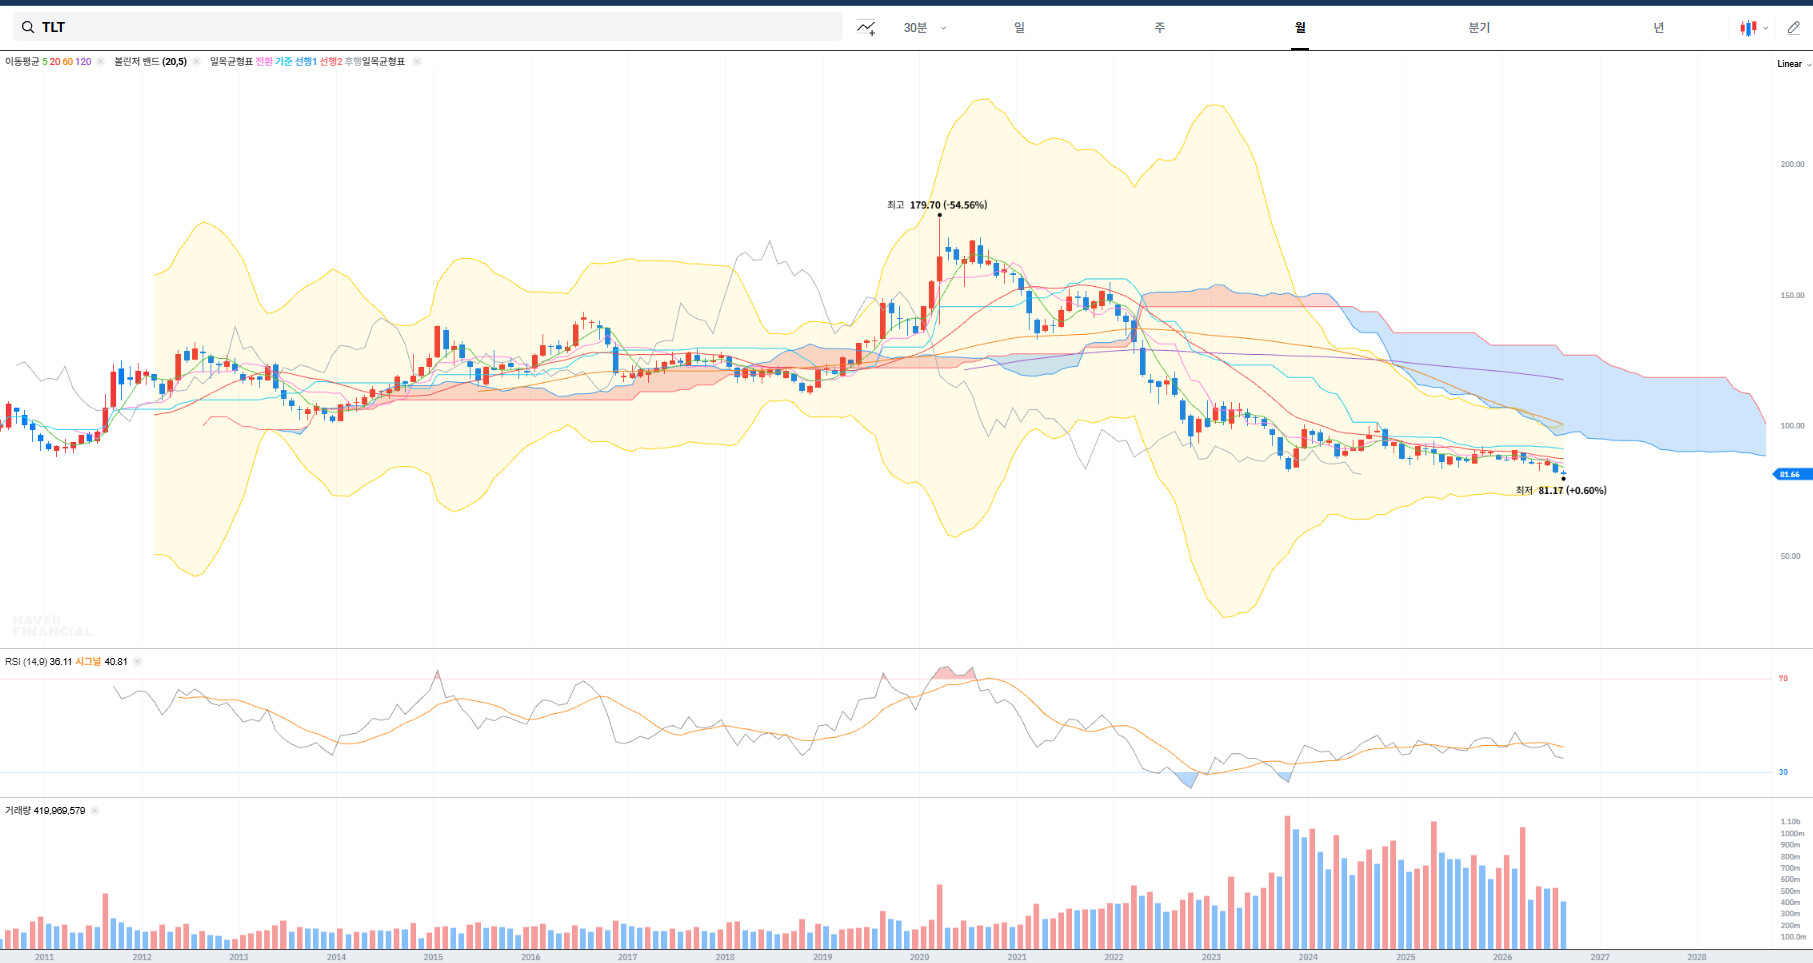Switch to the 일 daily tab
Viewport: 1813px width, 963px height.
(1019, 28)
